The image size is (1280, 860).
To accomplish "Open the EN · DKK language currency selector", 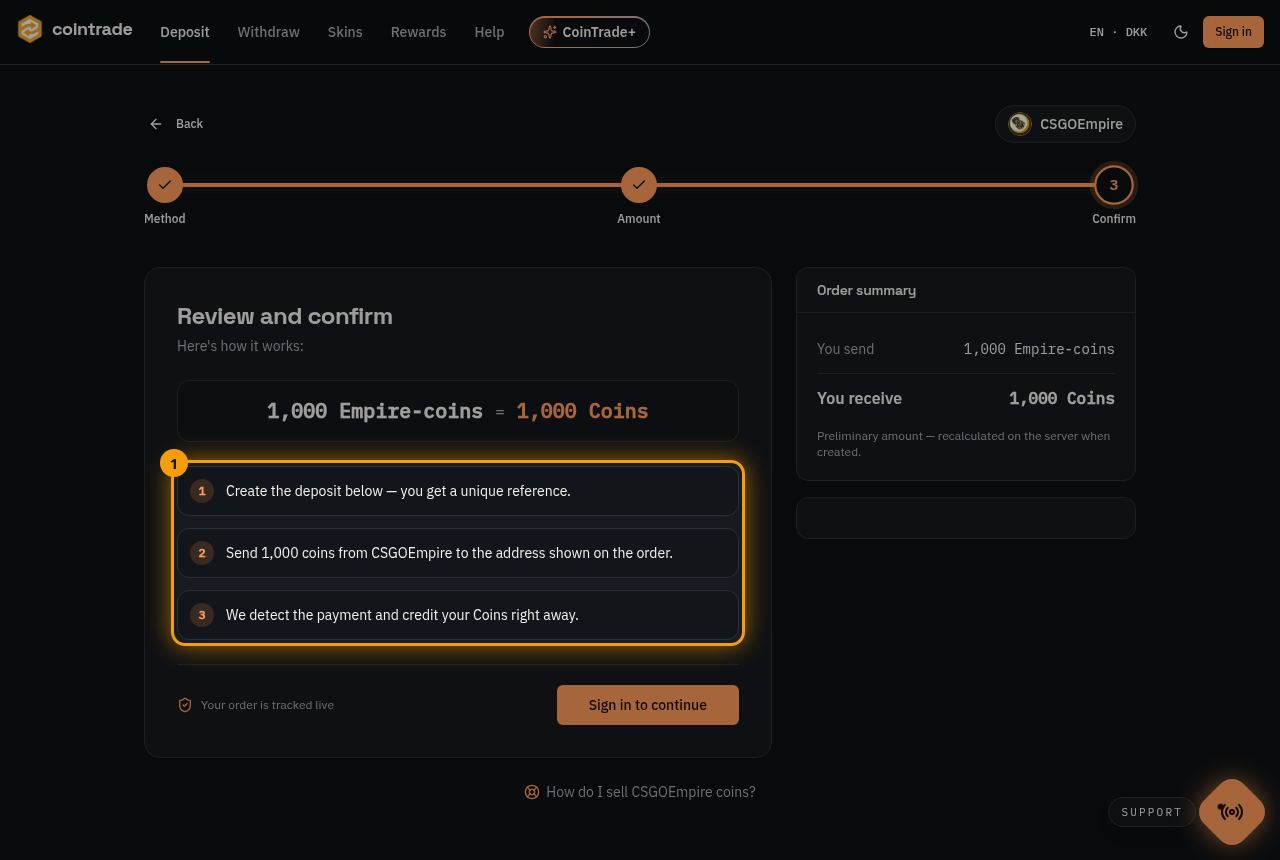I will click(x=1118, y=32).
